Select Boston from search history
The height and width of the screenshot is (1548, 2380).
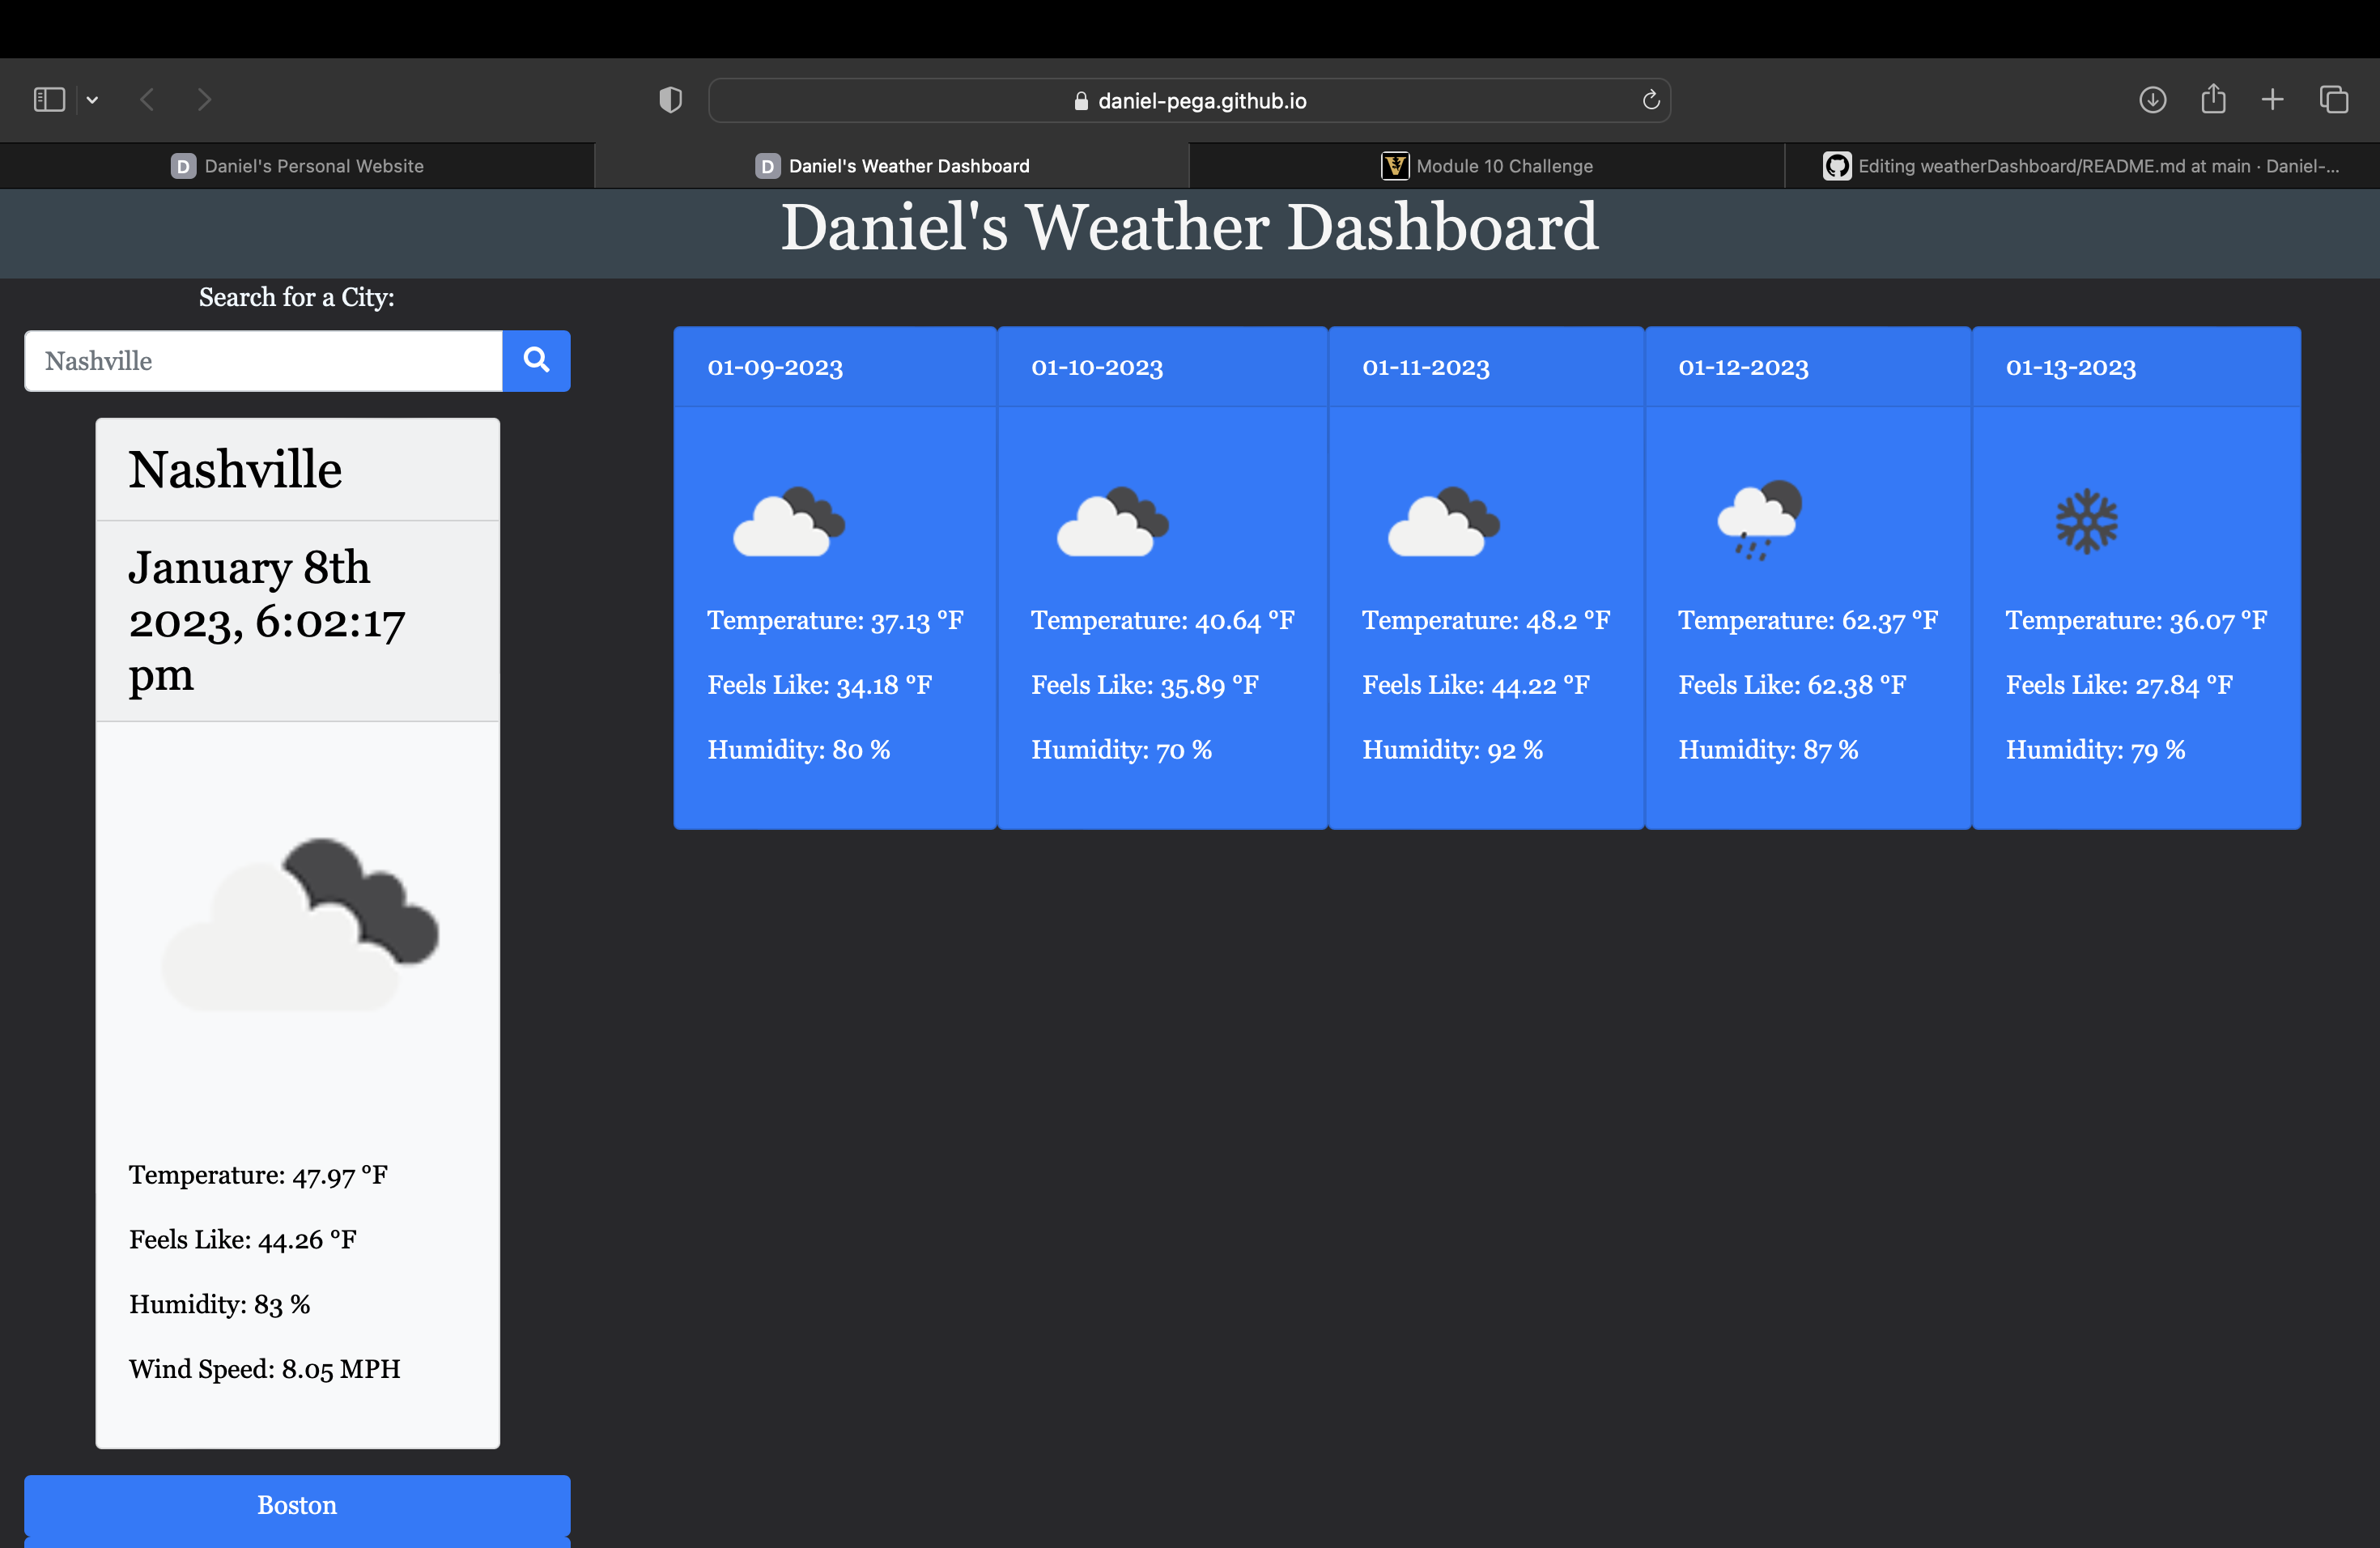tap(296, 1505)
